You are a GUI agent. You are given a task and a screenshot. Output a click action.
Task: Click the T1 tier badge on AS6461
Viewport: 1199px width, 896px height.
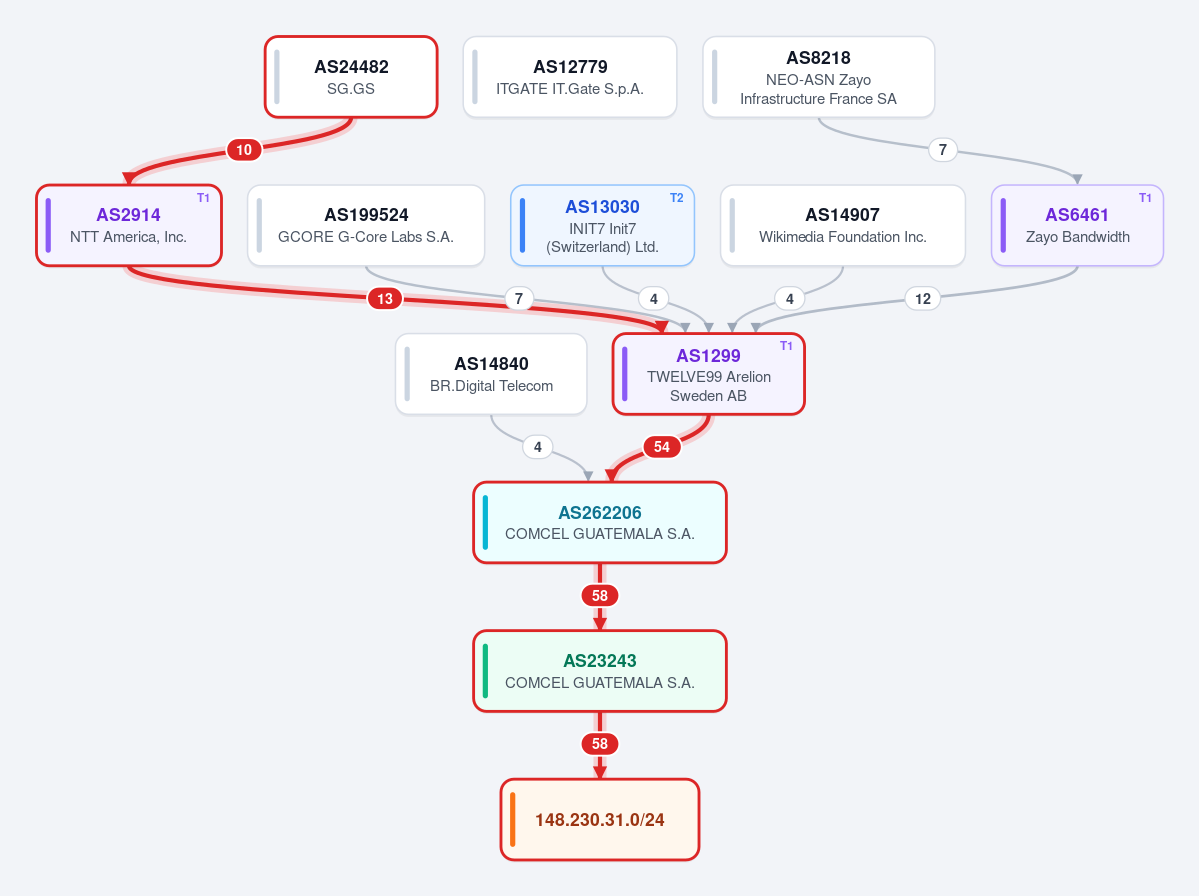(1145, 198)
